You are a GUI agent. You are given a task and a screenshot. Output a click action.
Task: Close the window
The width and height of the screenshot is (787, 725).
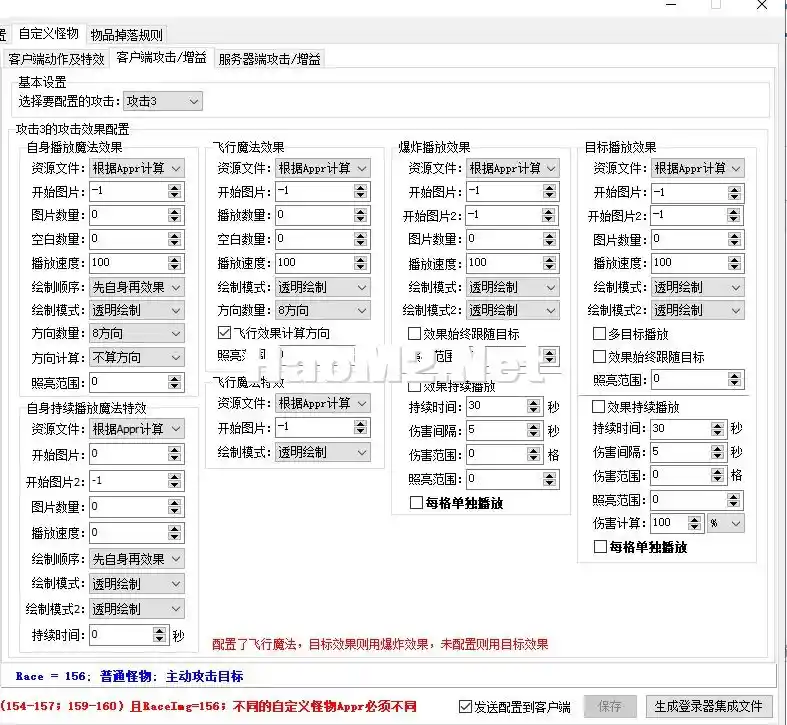pos(762,5)
